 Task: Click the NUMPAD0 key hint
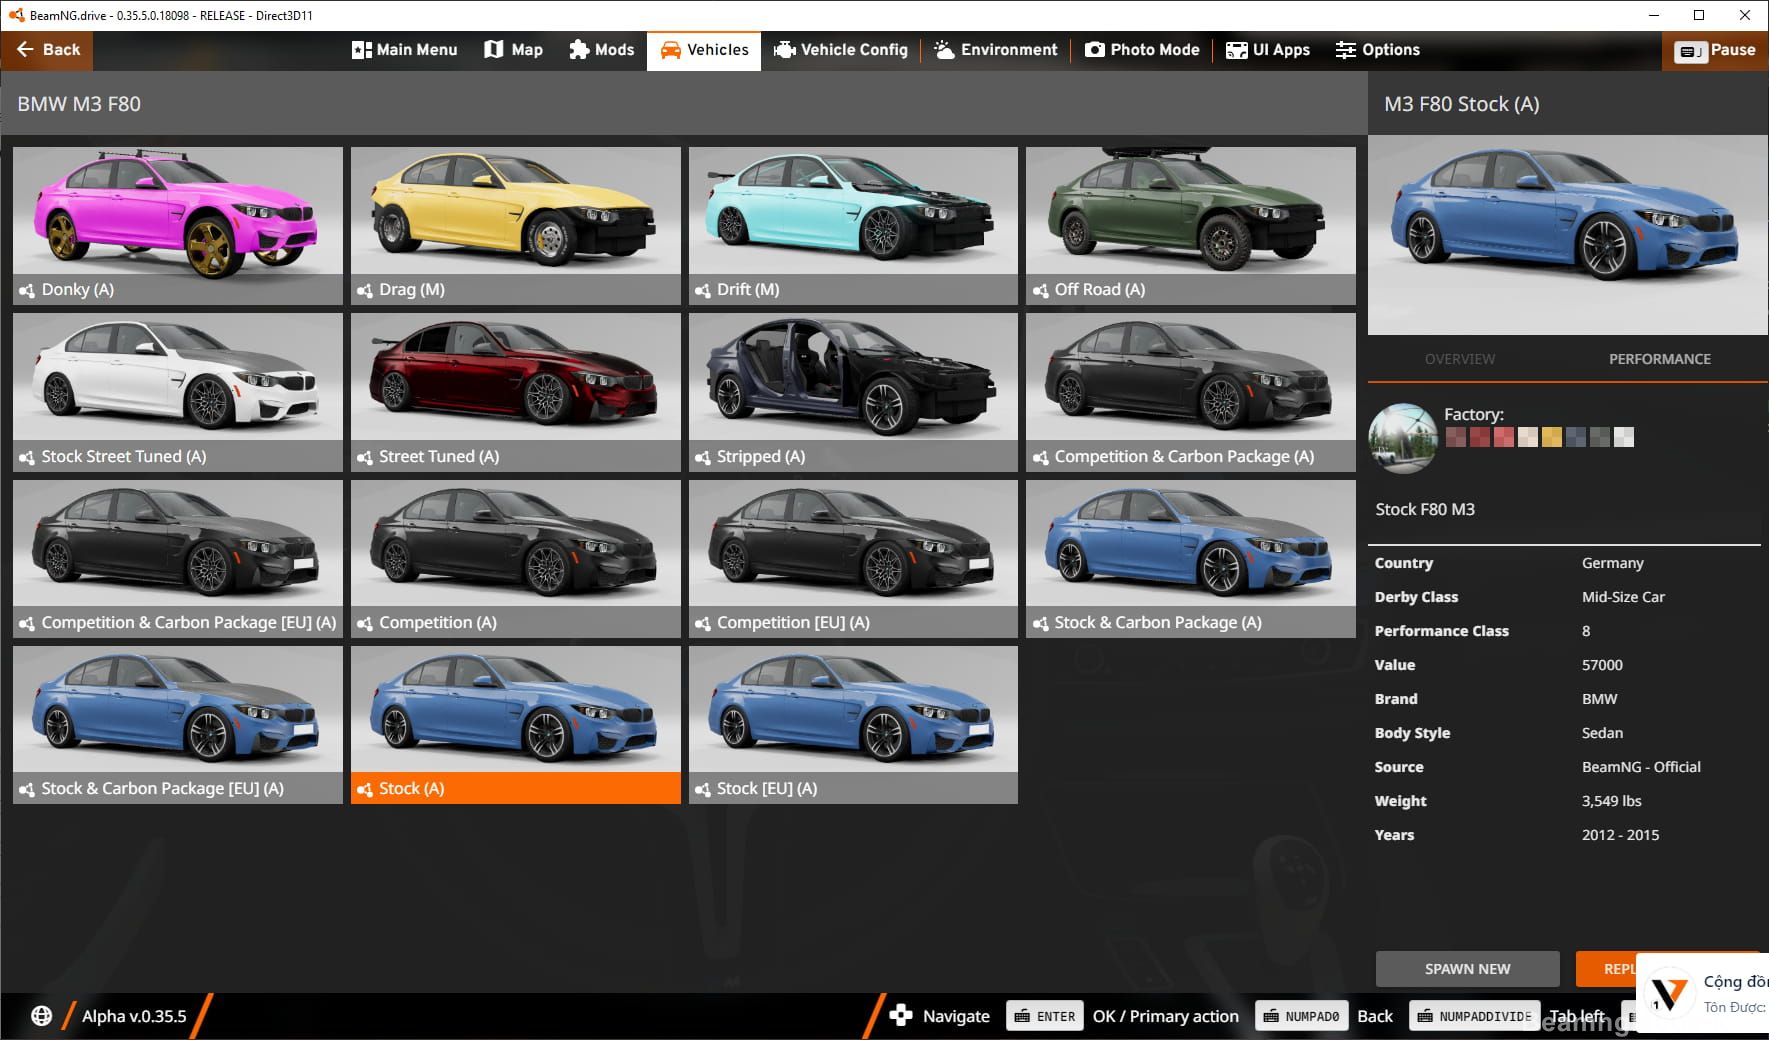tap(1301, 1016)
